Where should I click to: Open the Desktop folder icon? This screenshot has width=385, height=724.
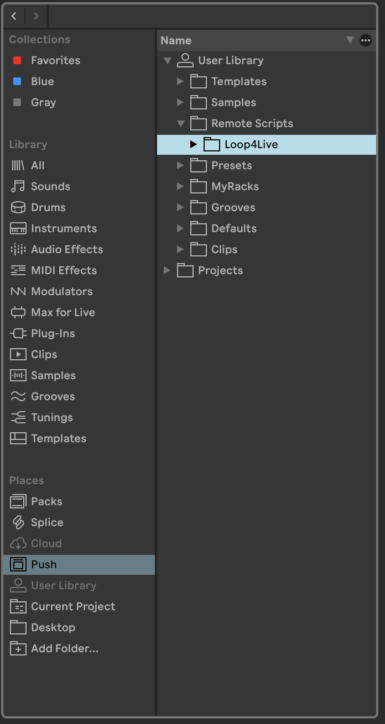coord(18,627)
